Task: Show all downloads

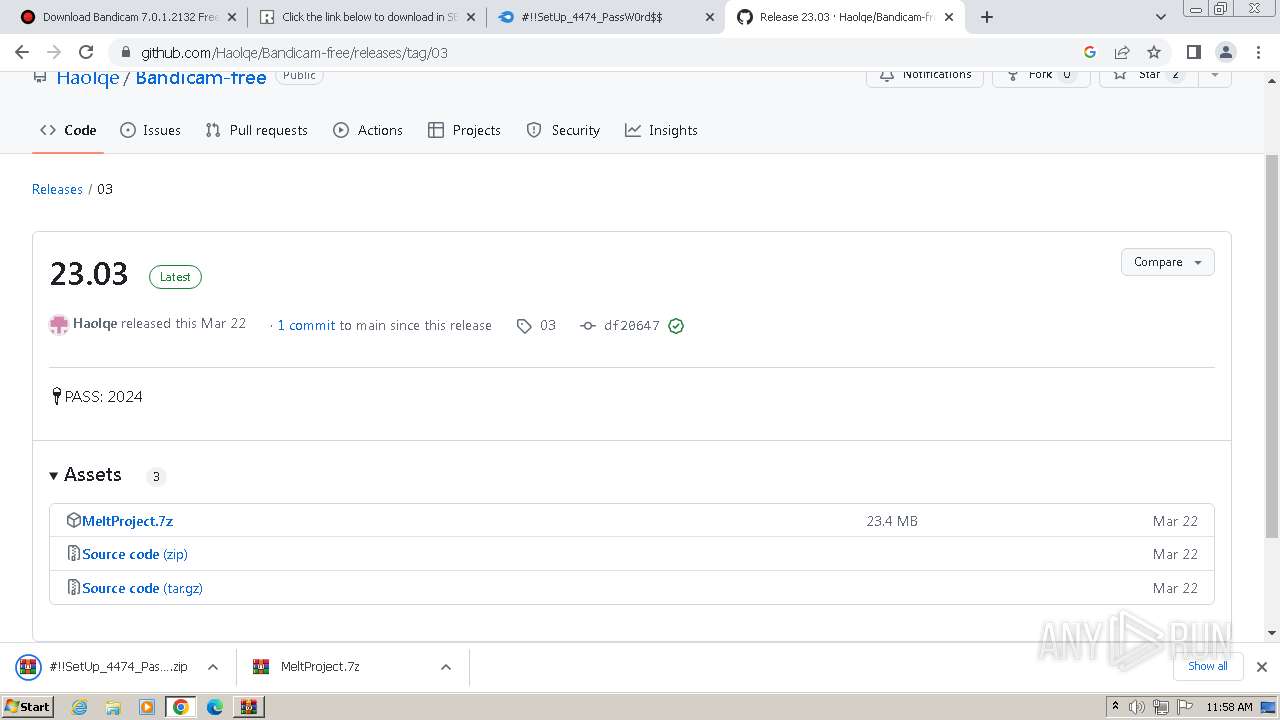Action: click(1208, 666)
